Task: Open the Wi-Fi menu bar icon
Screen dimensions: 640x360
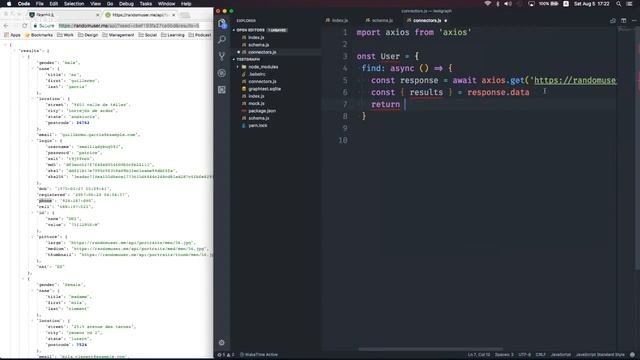Action: coord(487,4)
